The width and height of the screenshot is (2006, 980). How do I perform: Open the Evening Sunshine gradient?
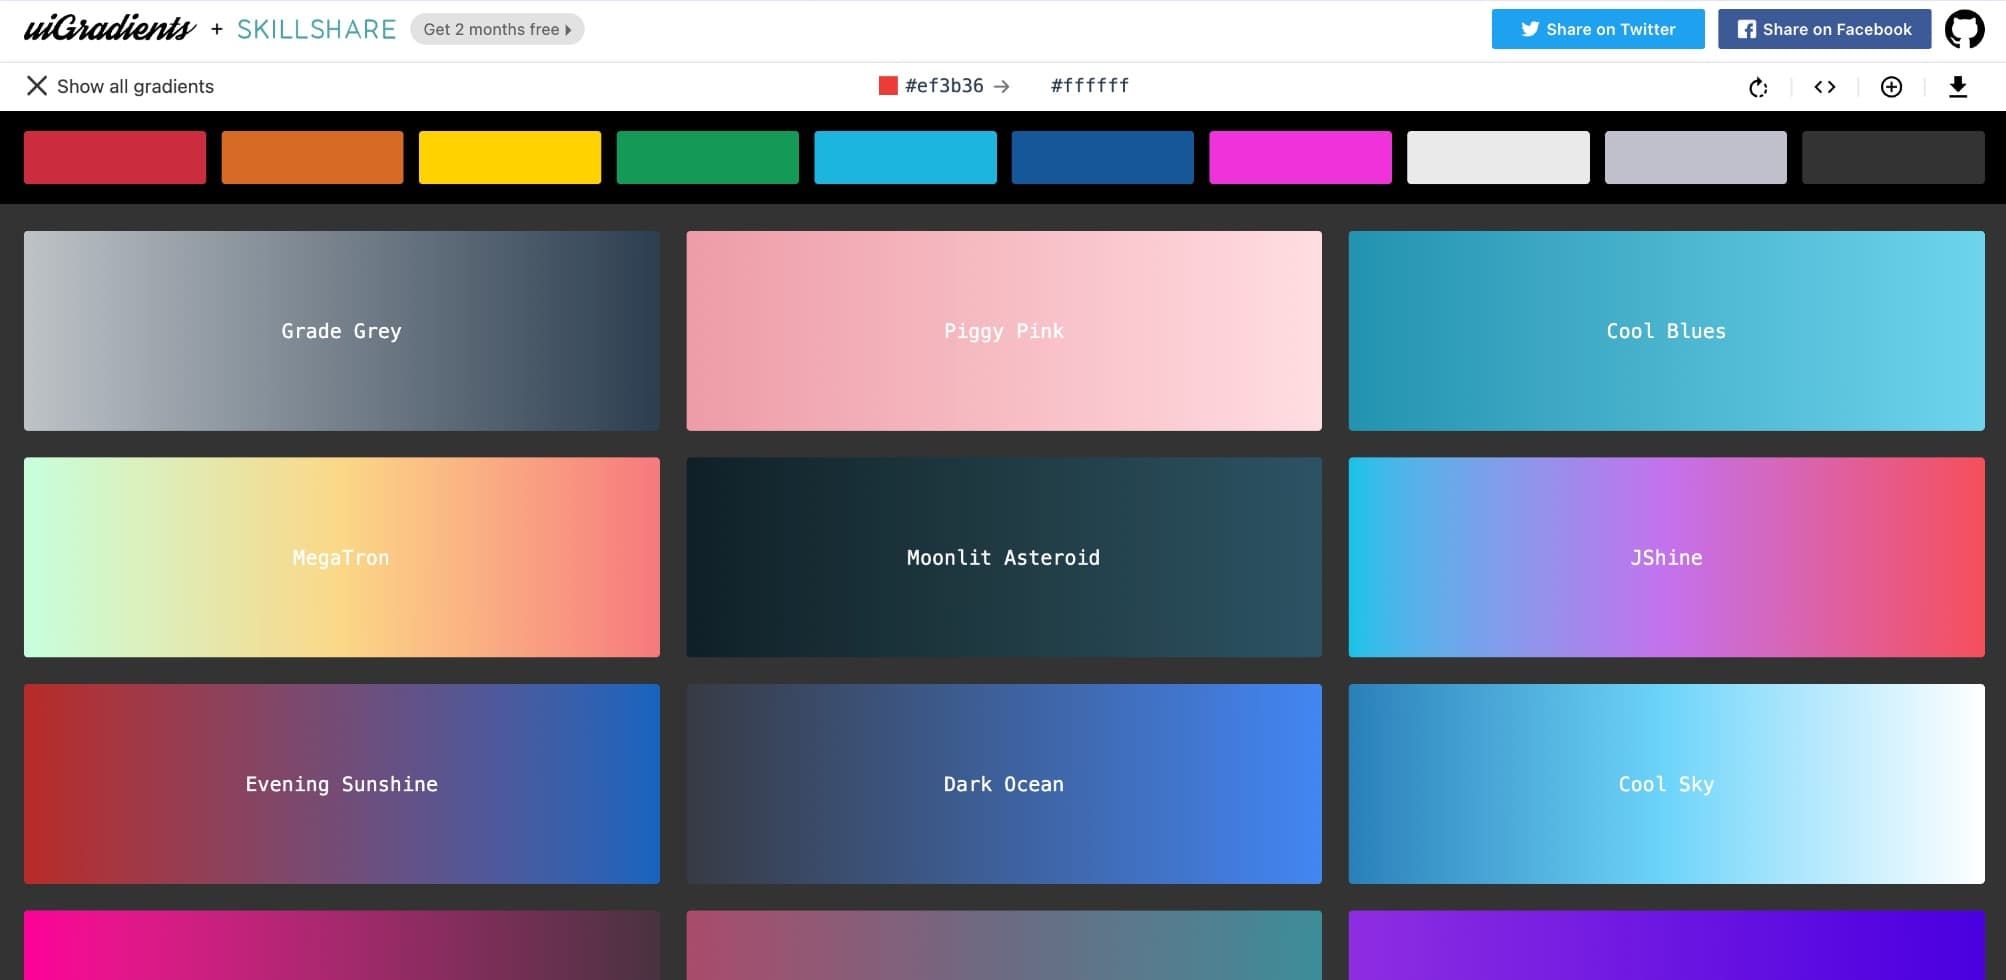(x=342, y=784)
